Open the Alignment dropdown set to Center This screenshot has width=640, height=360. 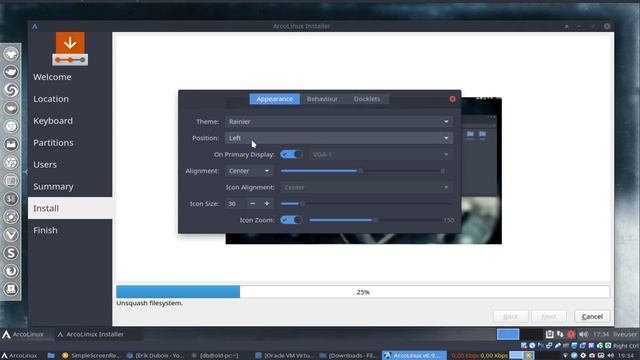[249, 171]
